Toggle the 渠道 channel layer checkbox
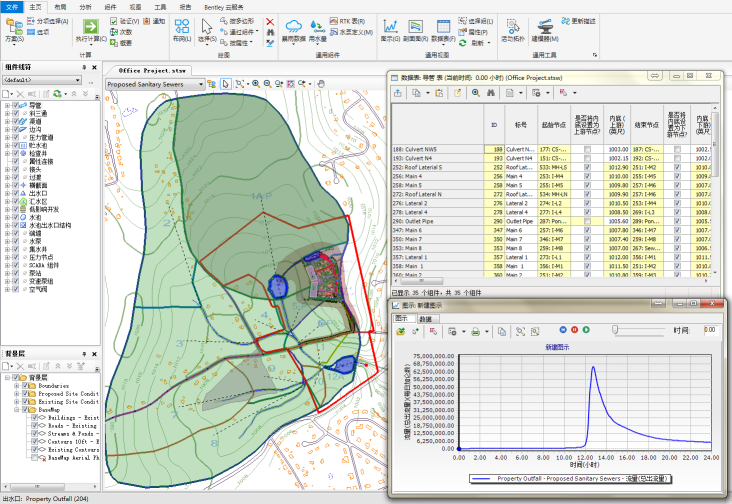The image size is (732, 504). pyautogui.click(x=16, y=121)
